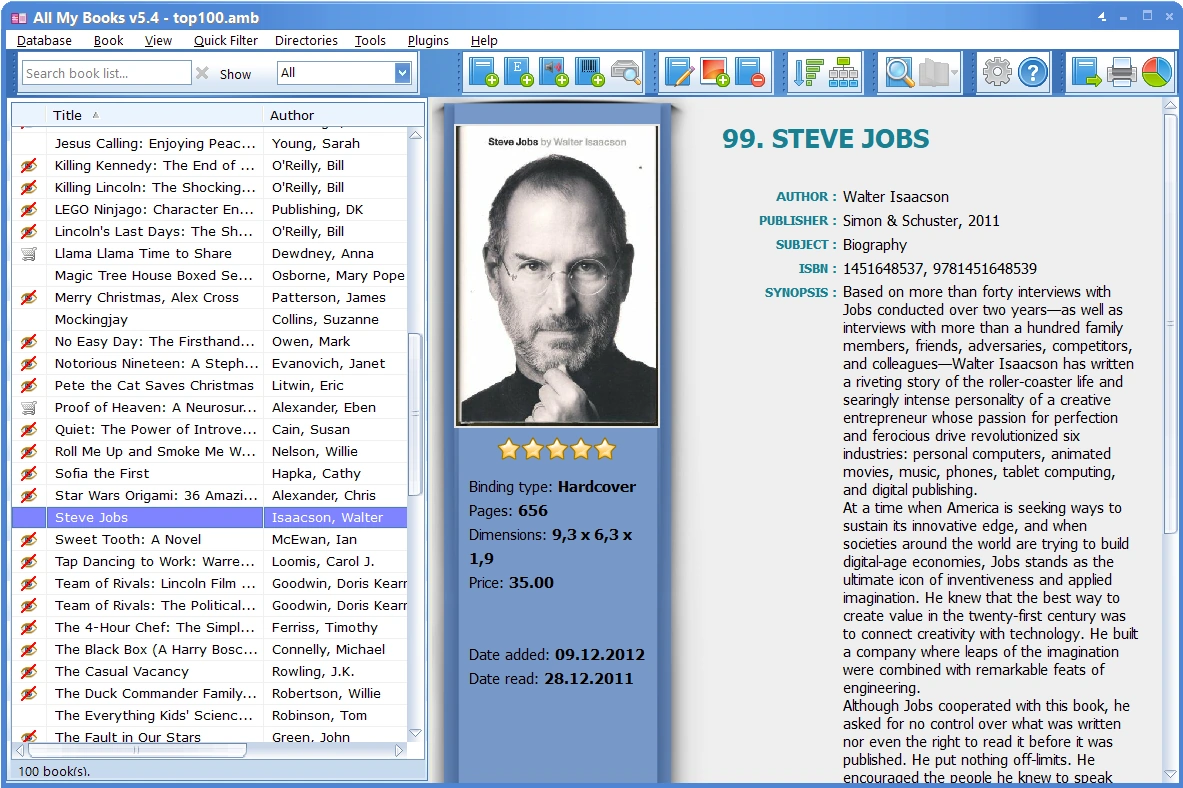Click the right arrow of the horizontal list scrollbar
This screenshot has width=1183, height=788.
pos(399,750)
